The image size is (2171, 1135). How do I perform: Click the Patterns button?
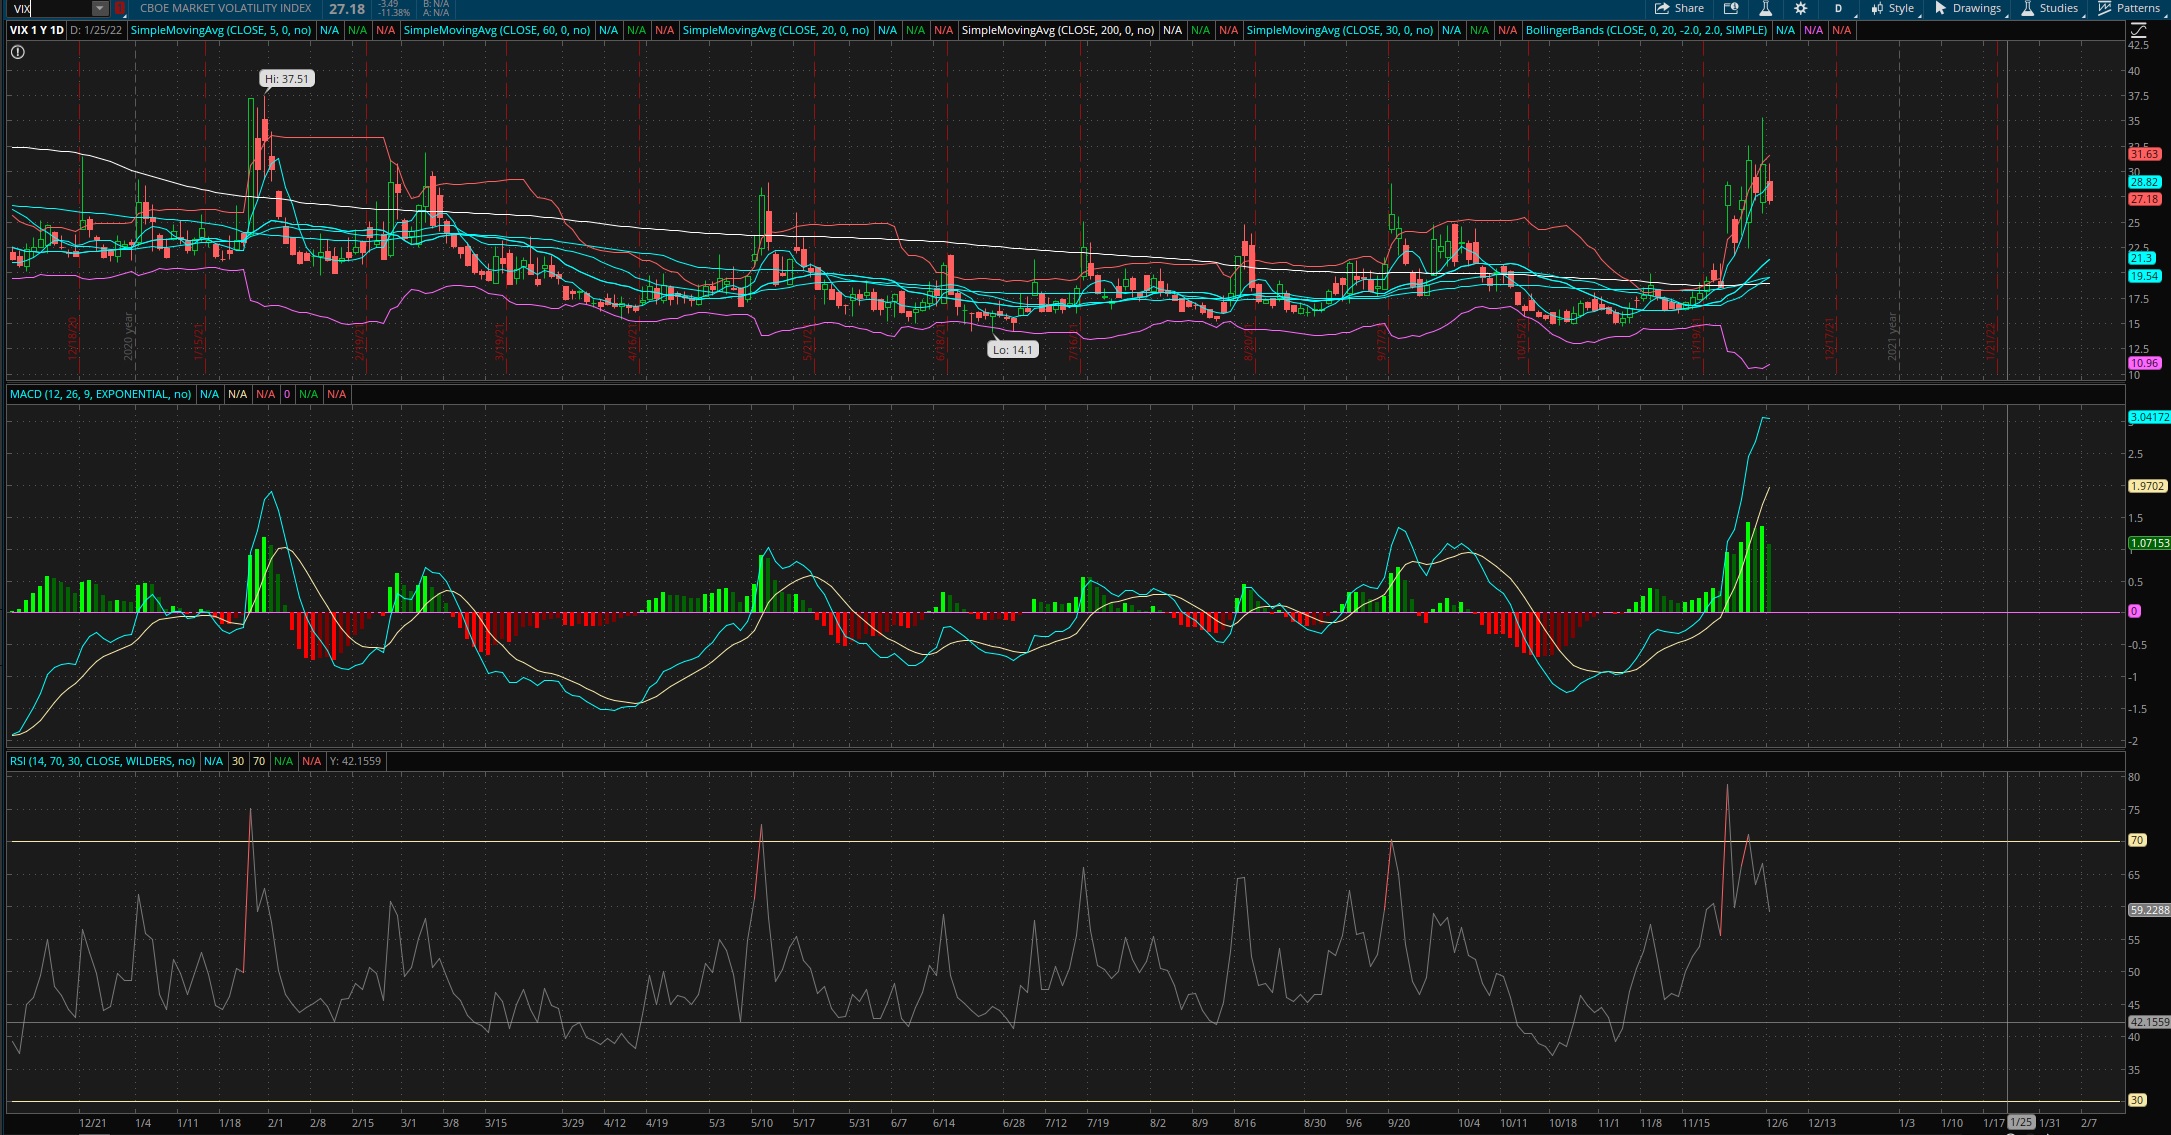tap(2129, 8)
